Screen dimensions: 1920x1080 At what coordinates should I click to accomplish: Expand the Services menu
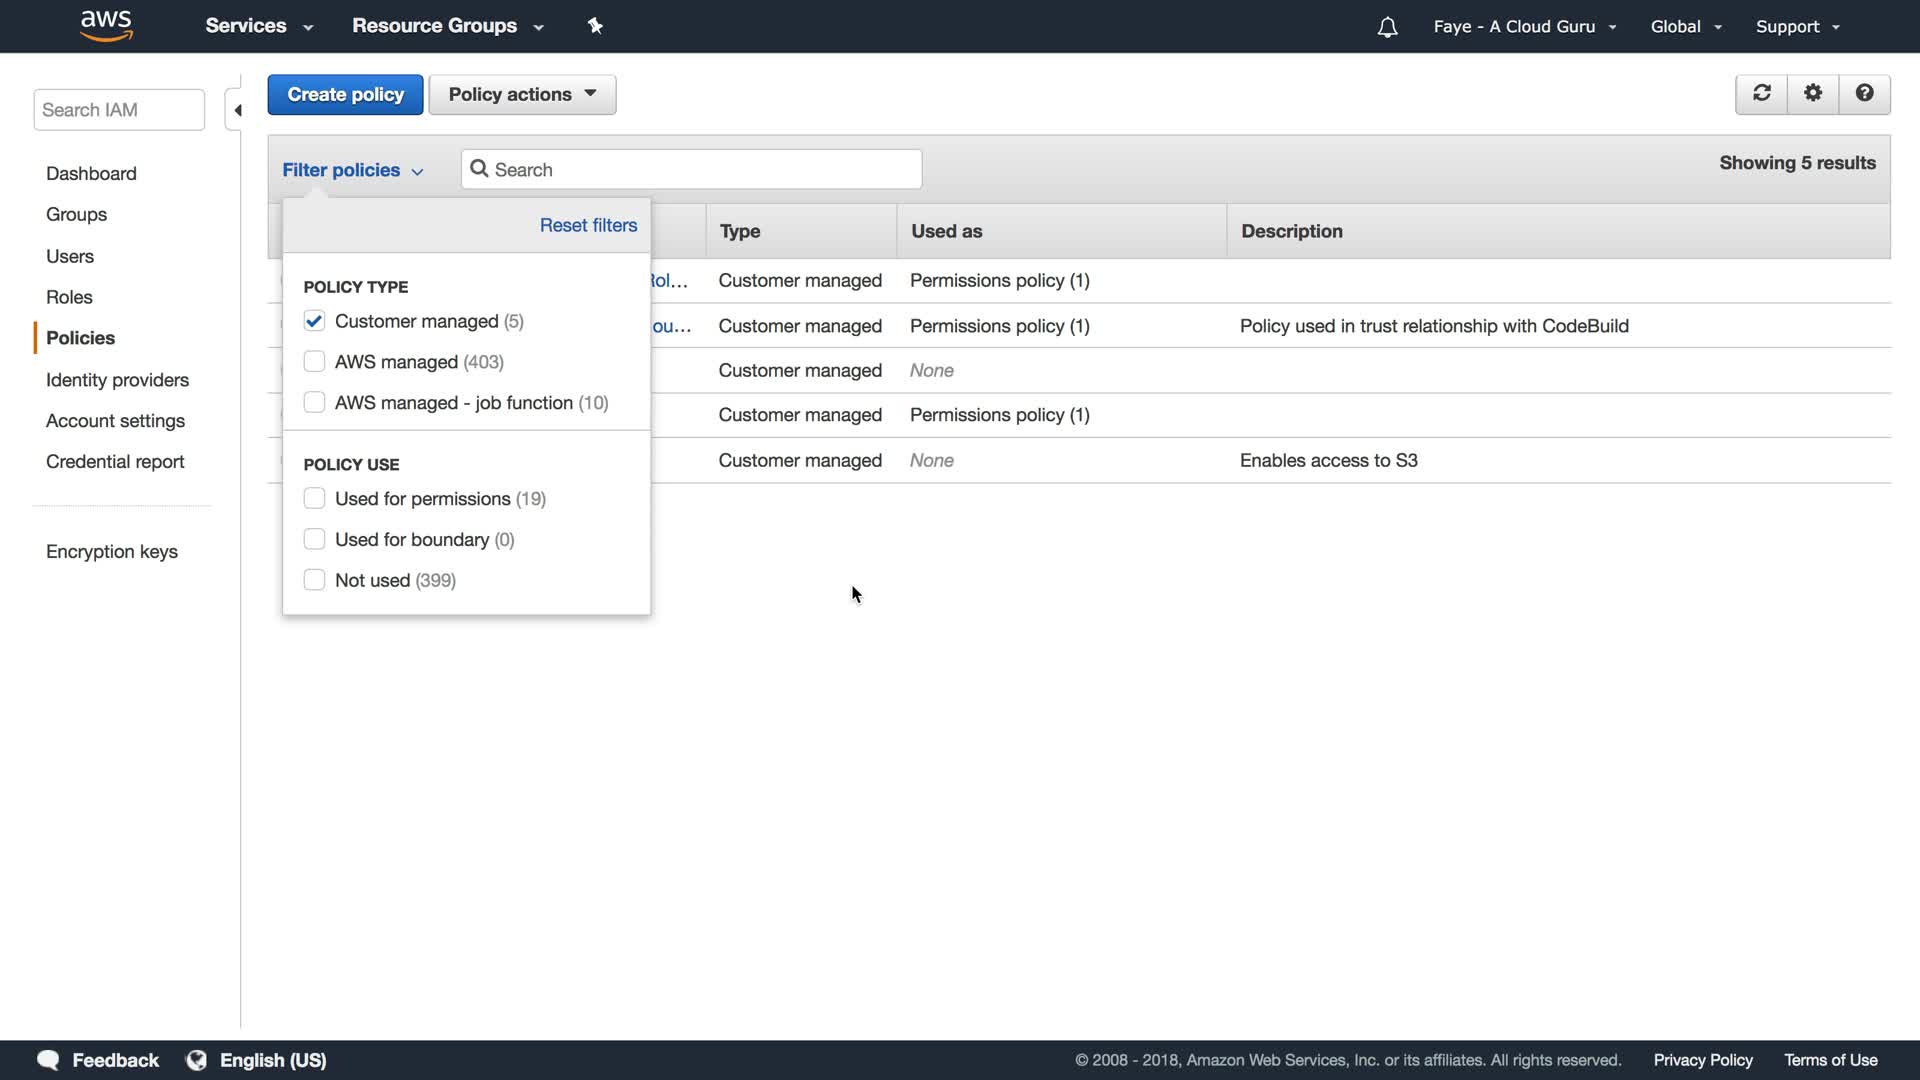[x=258, y=26]
